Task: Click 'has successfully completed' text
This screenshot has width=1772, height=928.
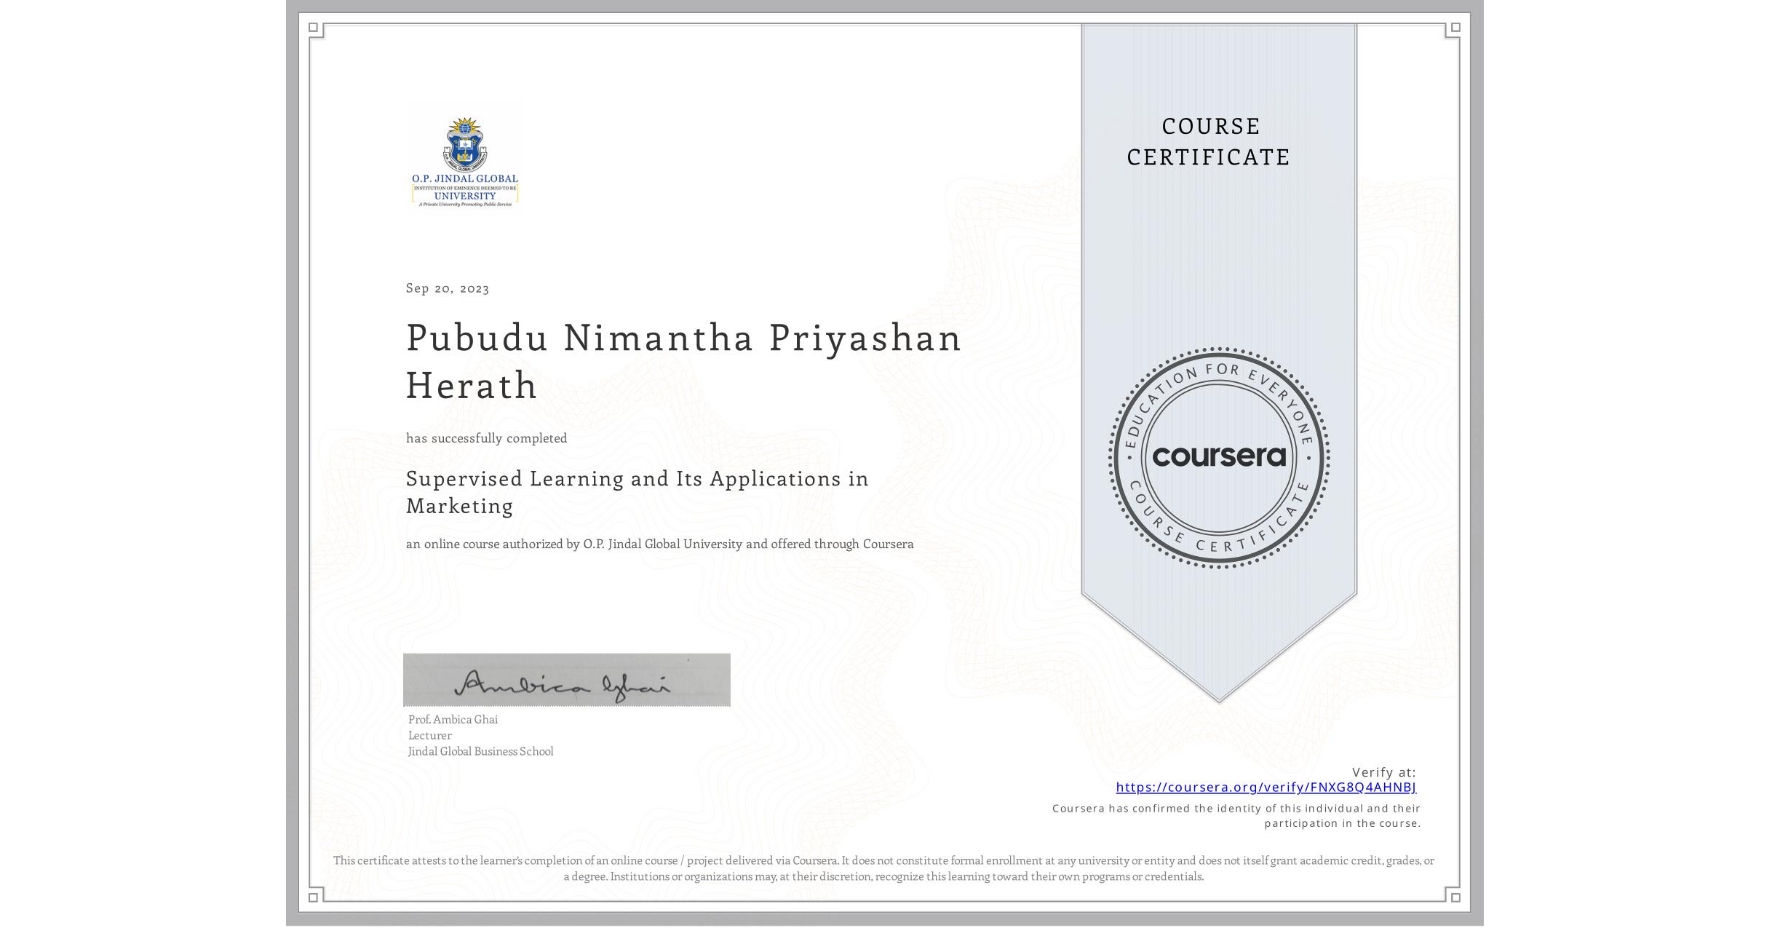Action: [486, 438]
